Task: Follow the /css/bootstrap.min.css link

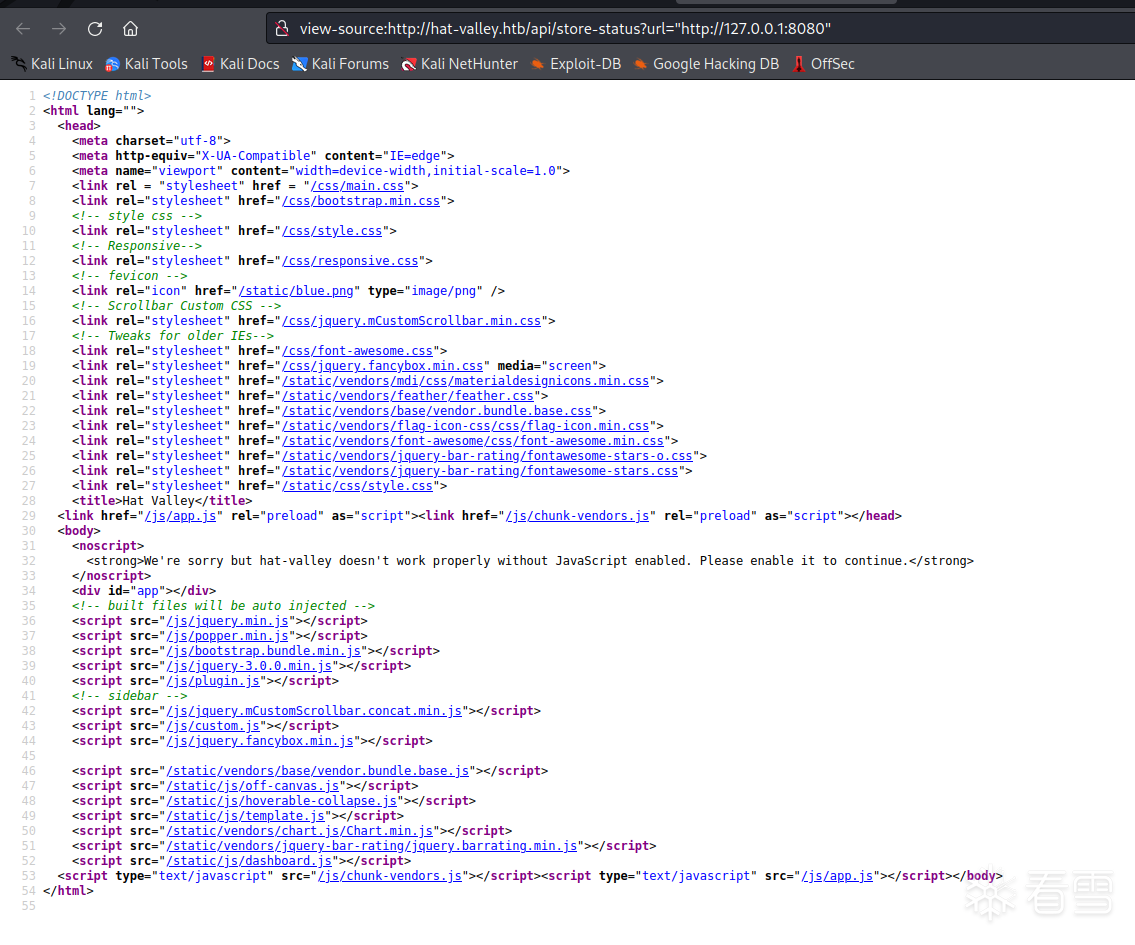Action: pyautogui.click(x=360, y=201)
